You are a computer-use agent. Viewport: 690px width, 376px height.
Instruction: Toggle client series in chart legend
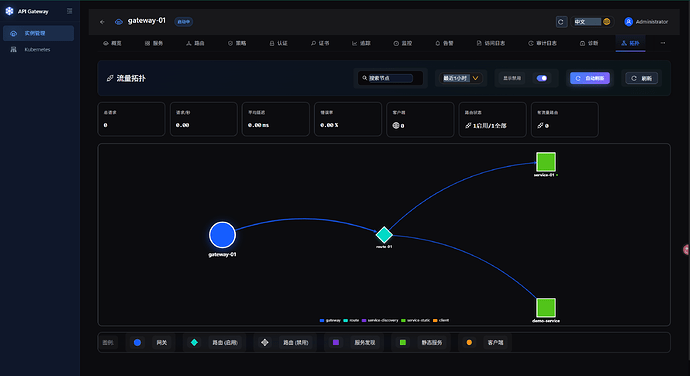(x=441, y=321)
